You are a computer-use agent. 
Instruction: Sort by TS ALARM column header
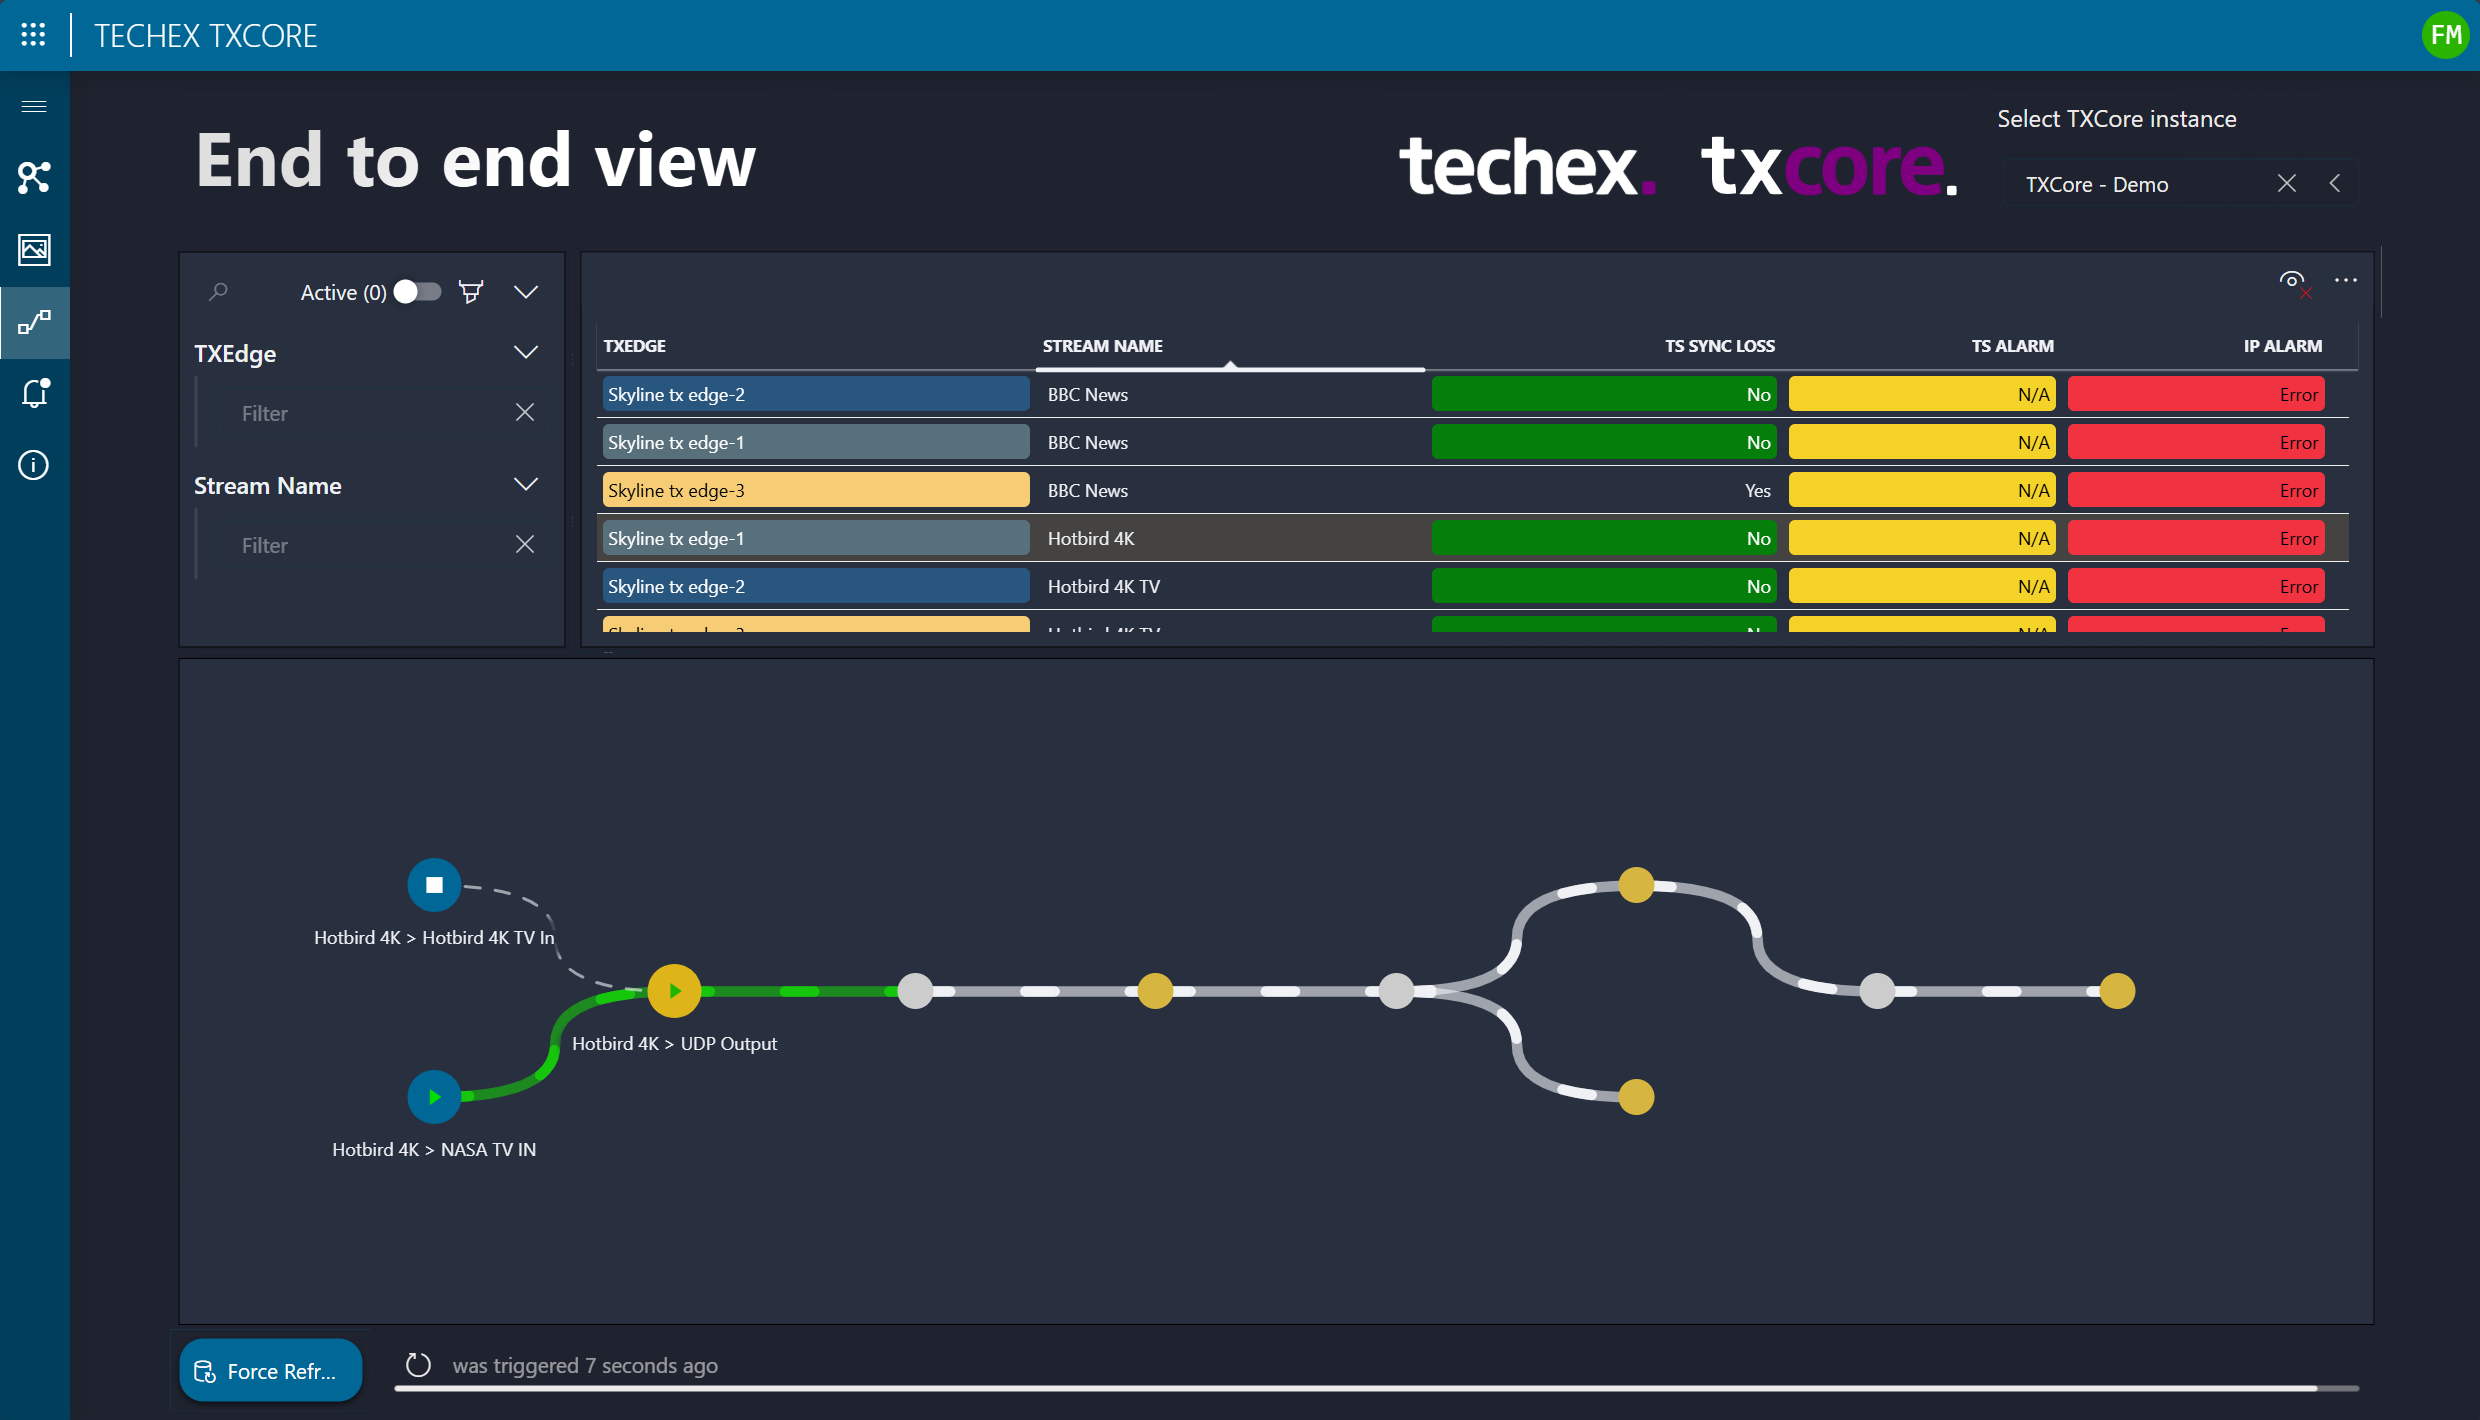pyautogui.click(x=2013, y=346)
